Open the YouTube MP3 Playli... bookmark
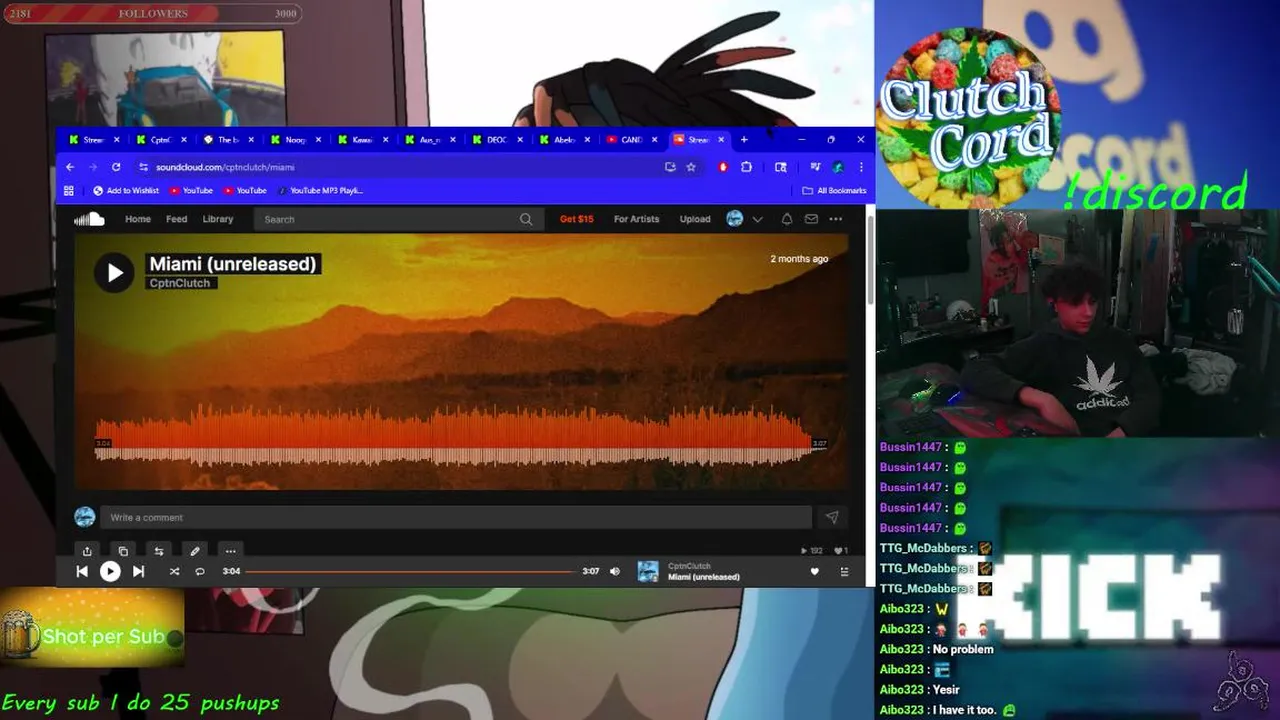Screen dimensions: 1280x720 [x=320, y=190]
